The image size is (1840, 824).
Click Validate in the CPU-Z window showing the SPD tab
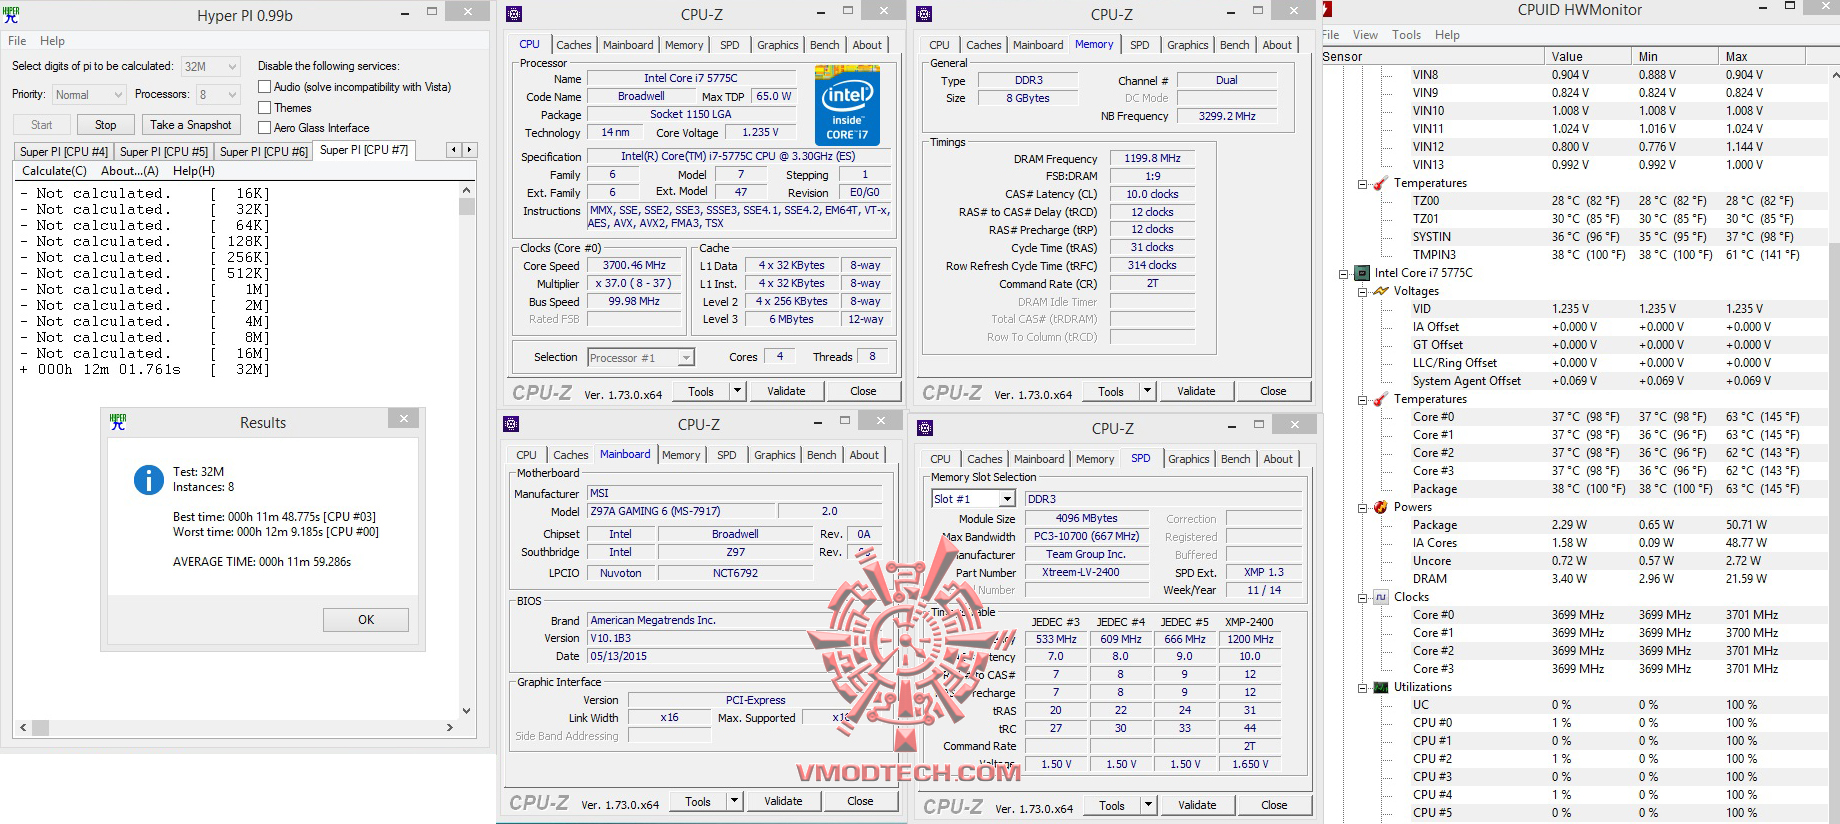pyautogui.click(x=1197, y=805)
